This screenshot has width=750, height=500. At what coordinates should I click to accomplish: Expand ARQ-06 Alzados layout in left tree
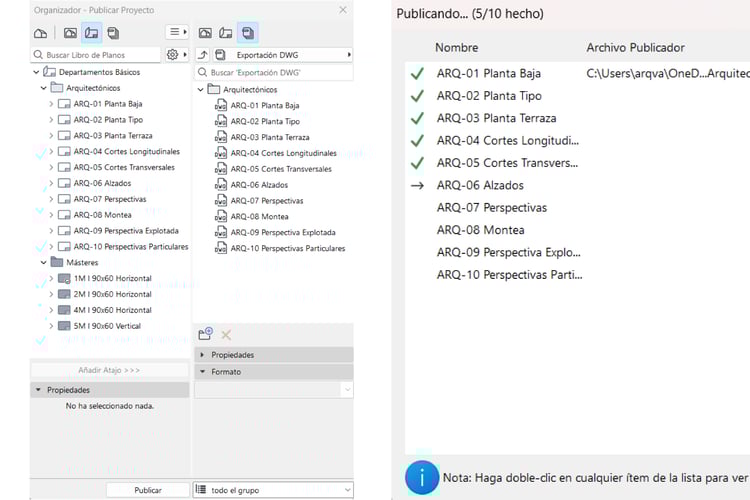click(x=51, y=183)
